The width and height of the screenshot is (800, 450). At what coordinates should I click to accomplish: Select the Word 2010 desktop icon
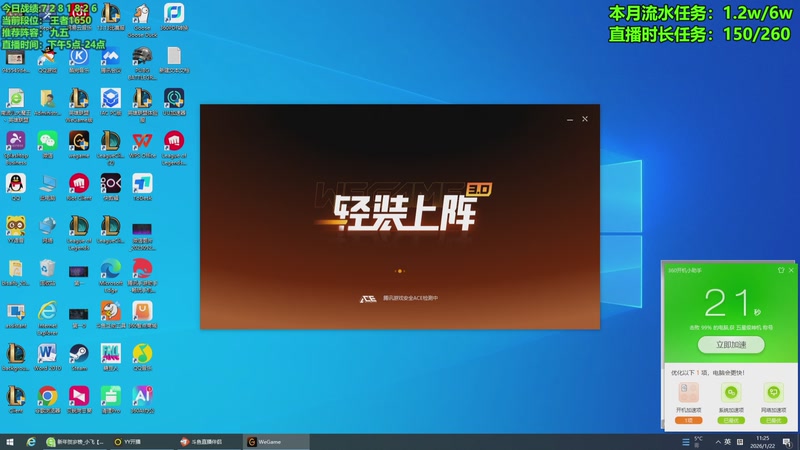[x=47, y=357]
